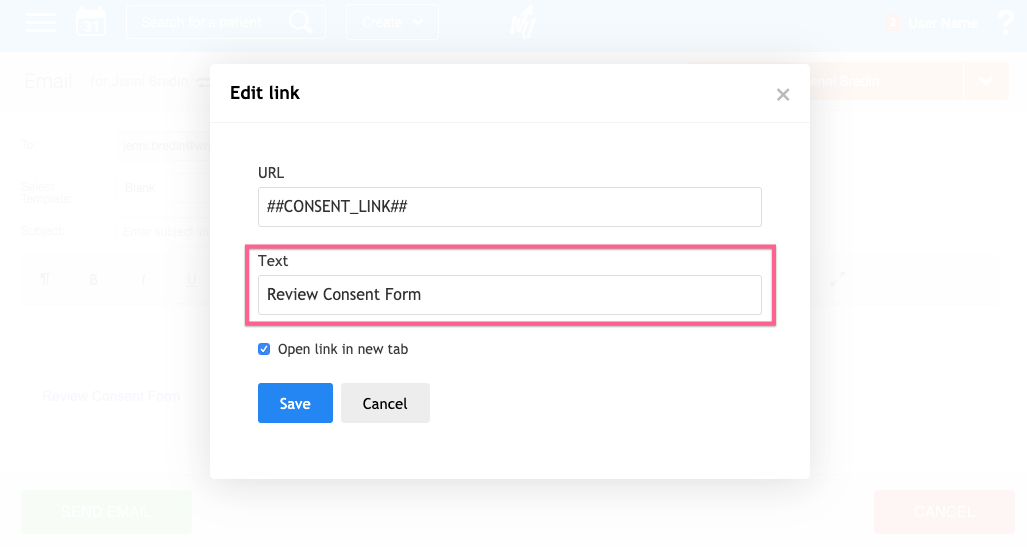Click the paragraph format toolbar icon
The width and height of the screenshot is (1027, 547).
pyautogui.click(x=45, y=280)
